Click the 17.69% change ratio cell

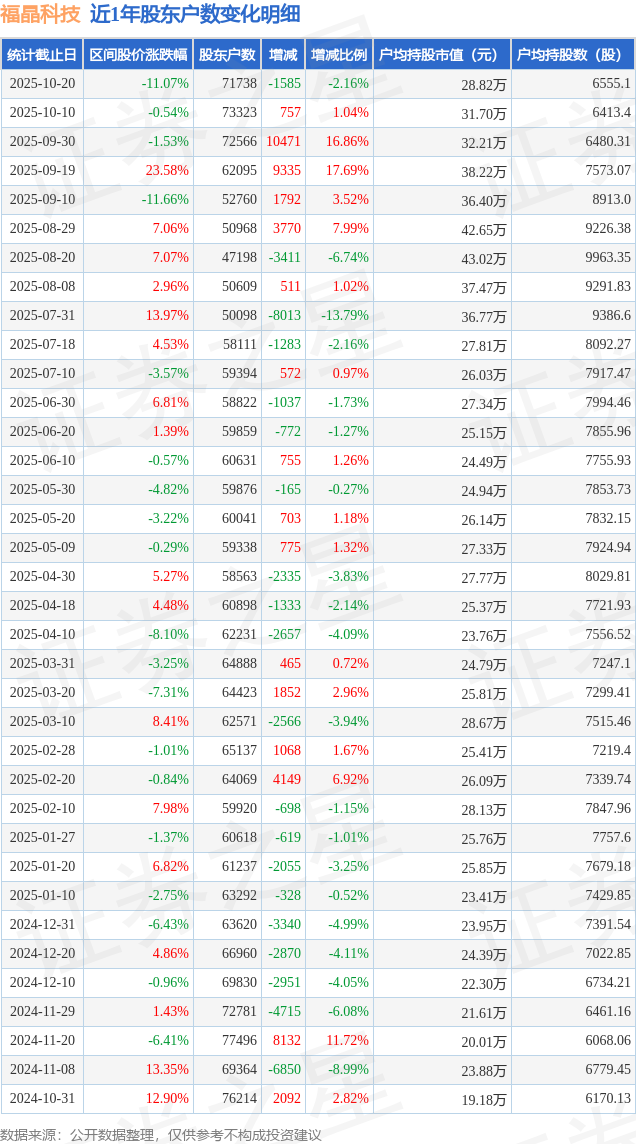coord(347,171)
